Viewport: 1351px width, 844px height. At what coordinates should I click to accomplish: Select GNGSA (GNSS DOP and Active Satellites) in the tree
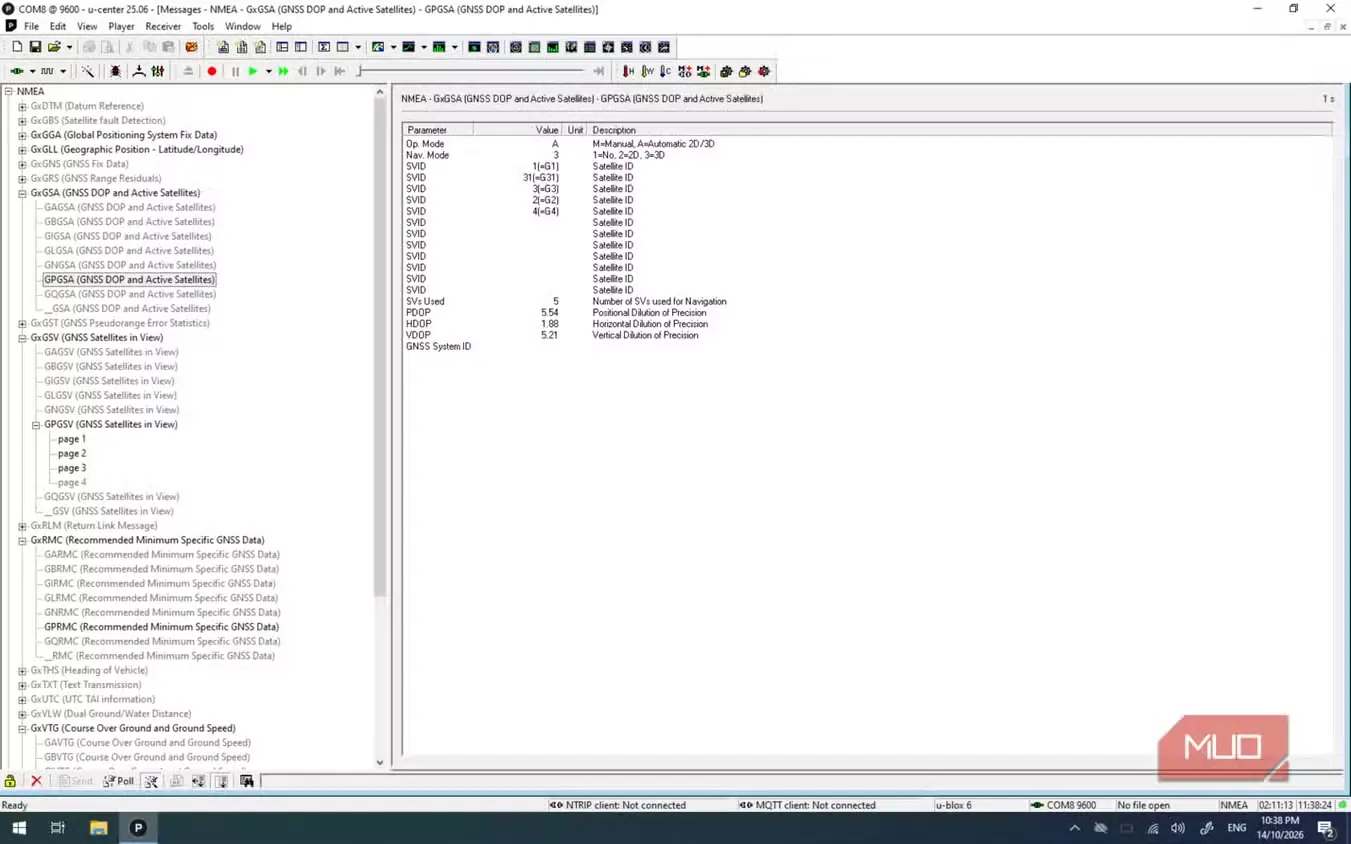point(130,265)
